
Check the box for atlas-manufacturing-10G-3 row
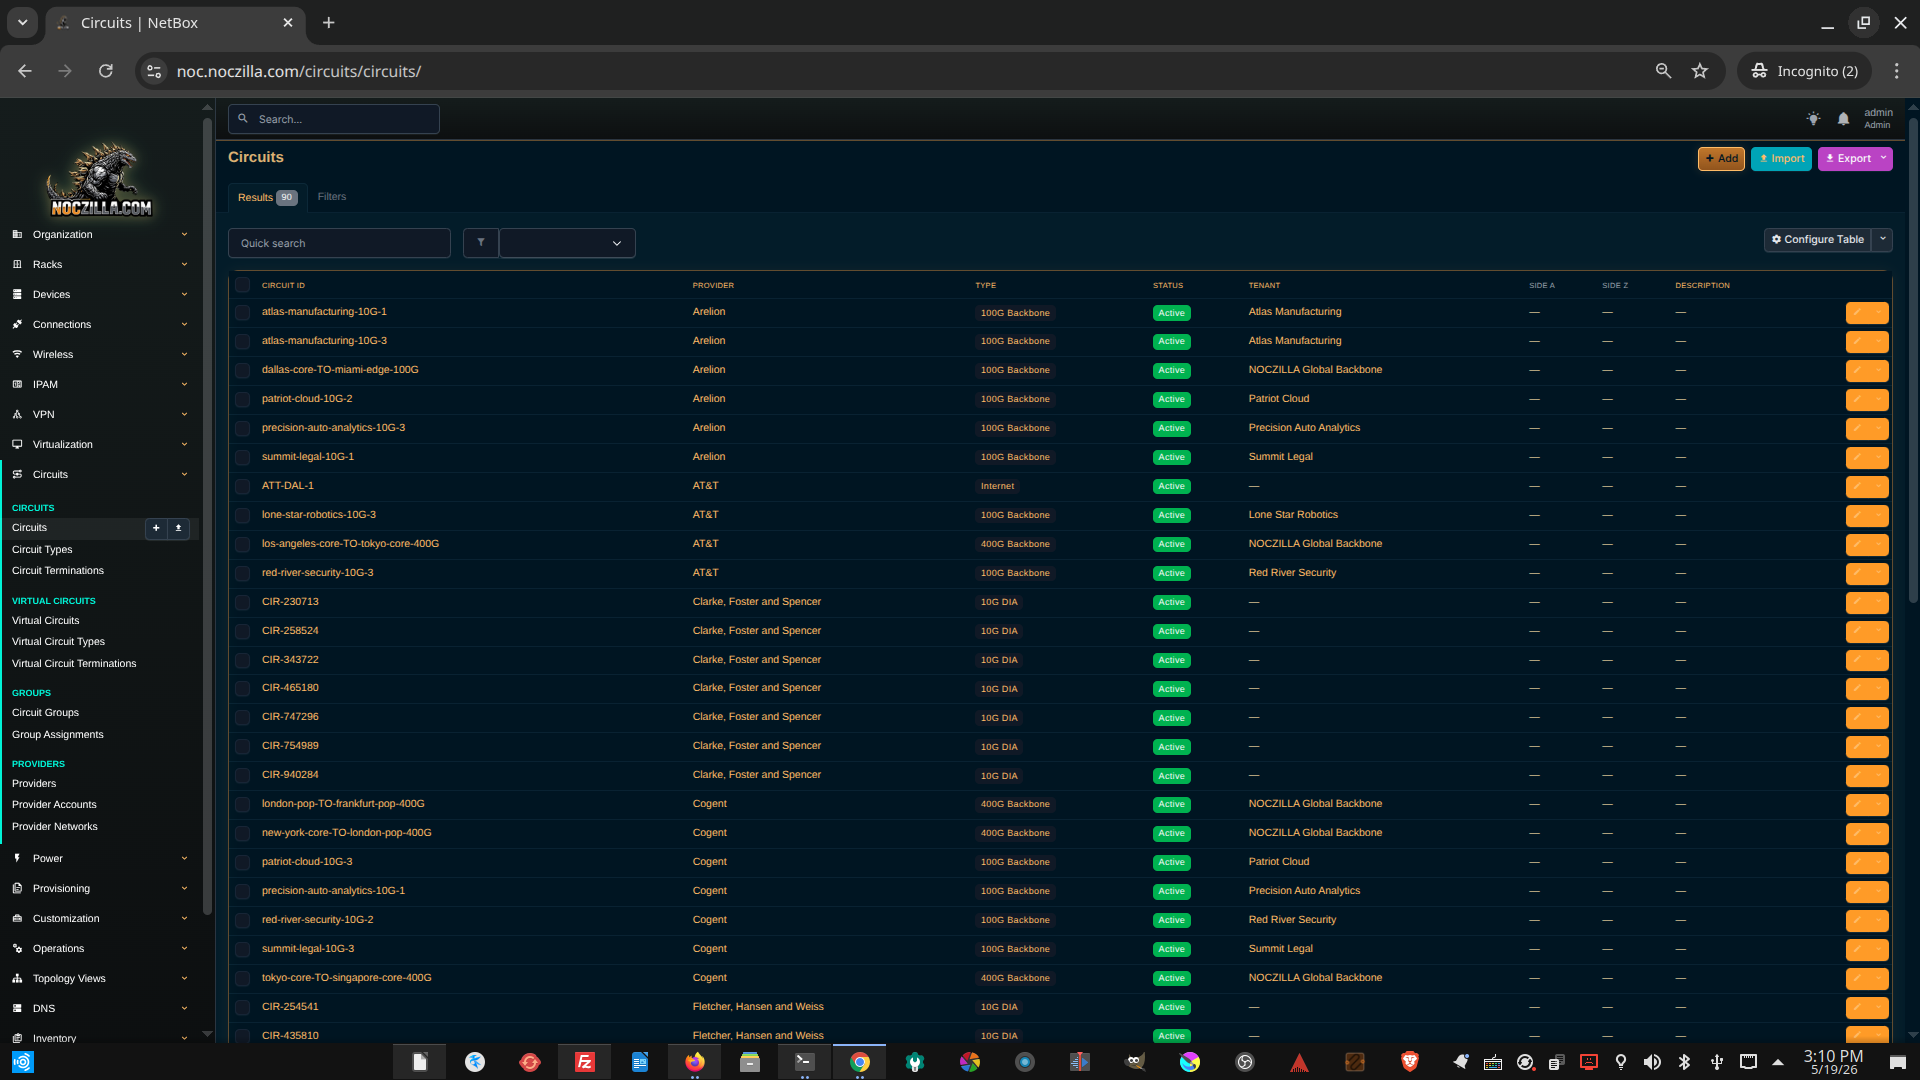click(242, 342)
